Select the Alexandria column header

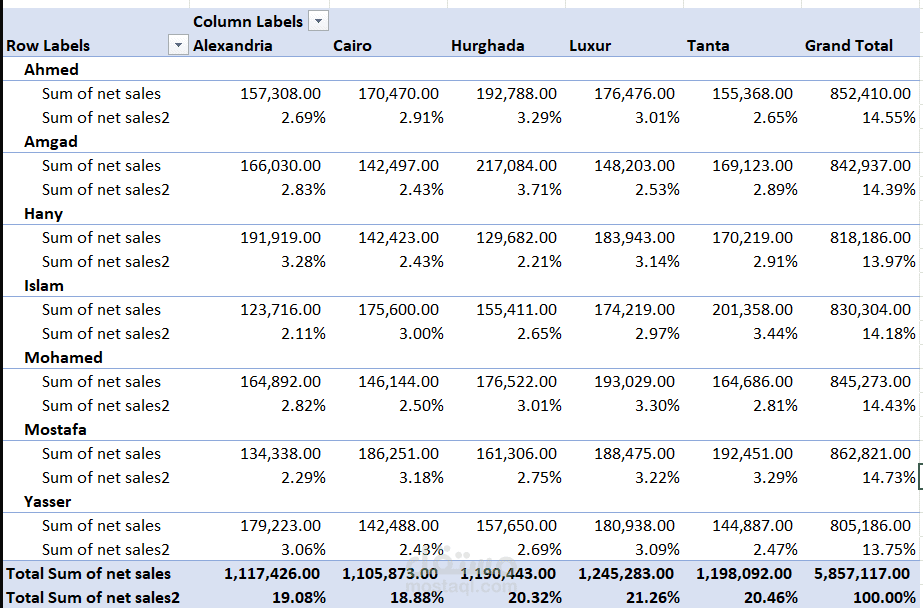click(233, 45)
